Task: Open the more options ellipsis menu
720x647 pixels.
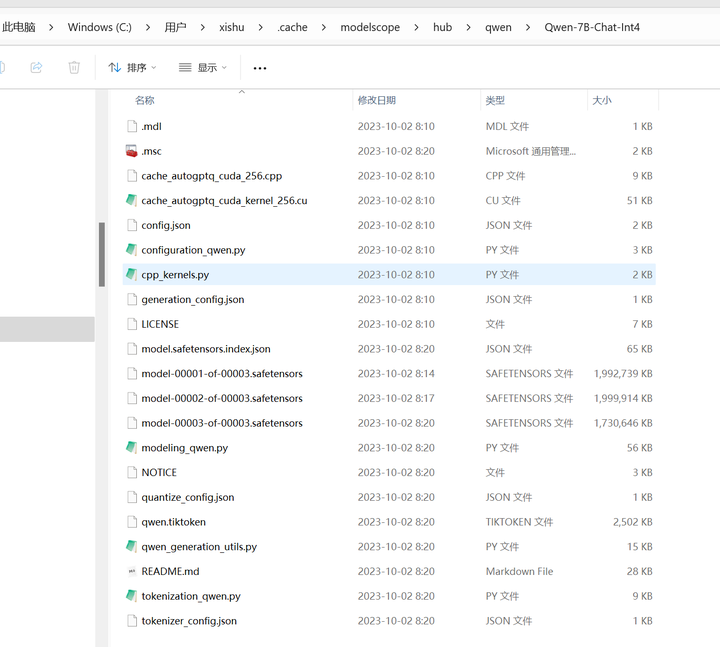Action: pyautogui.click(x=260, y=68)
